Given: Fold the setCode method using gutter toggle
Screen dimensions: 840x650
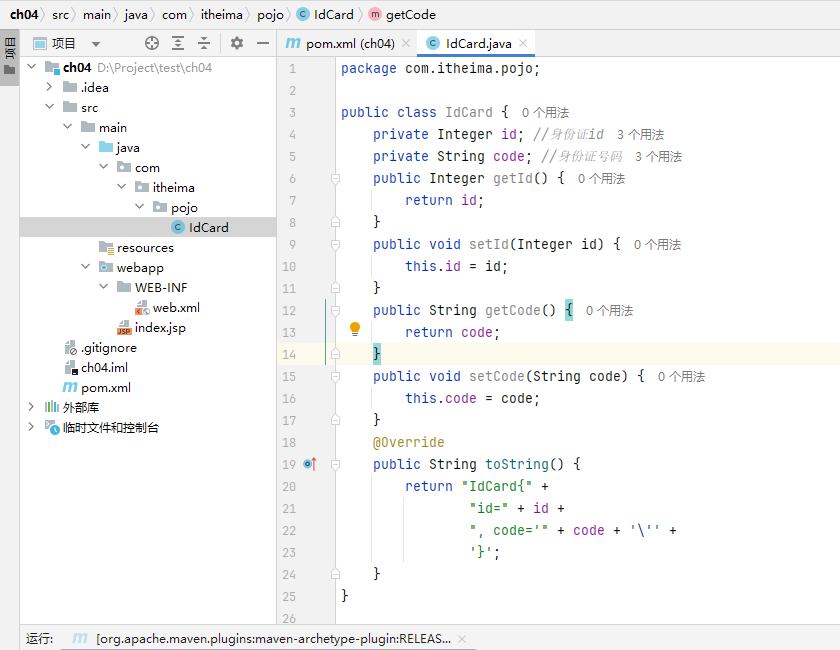Looking at the screenshot, I should pyautogui.click(x=335, y=376).
